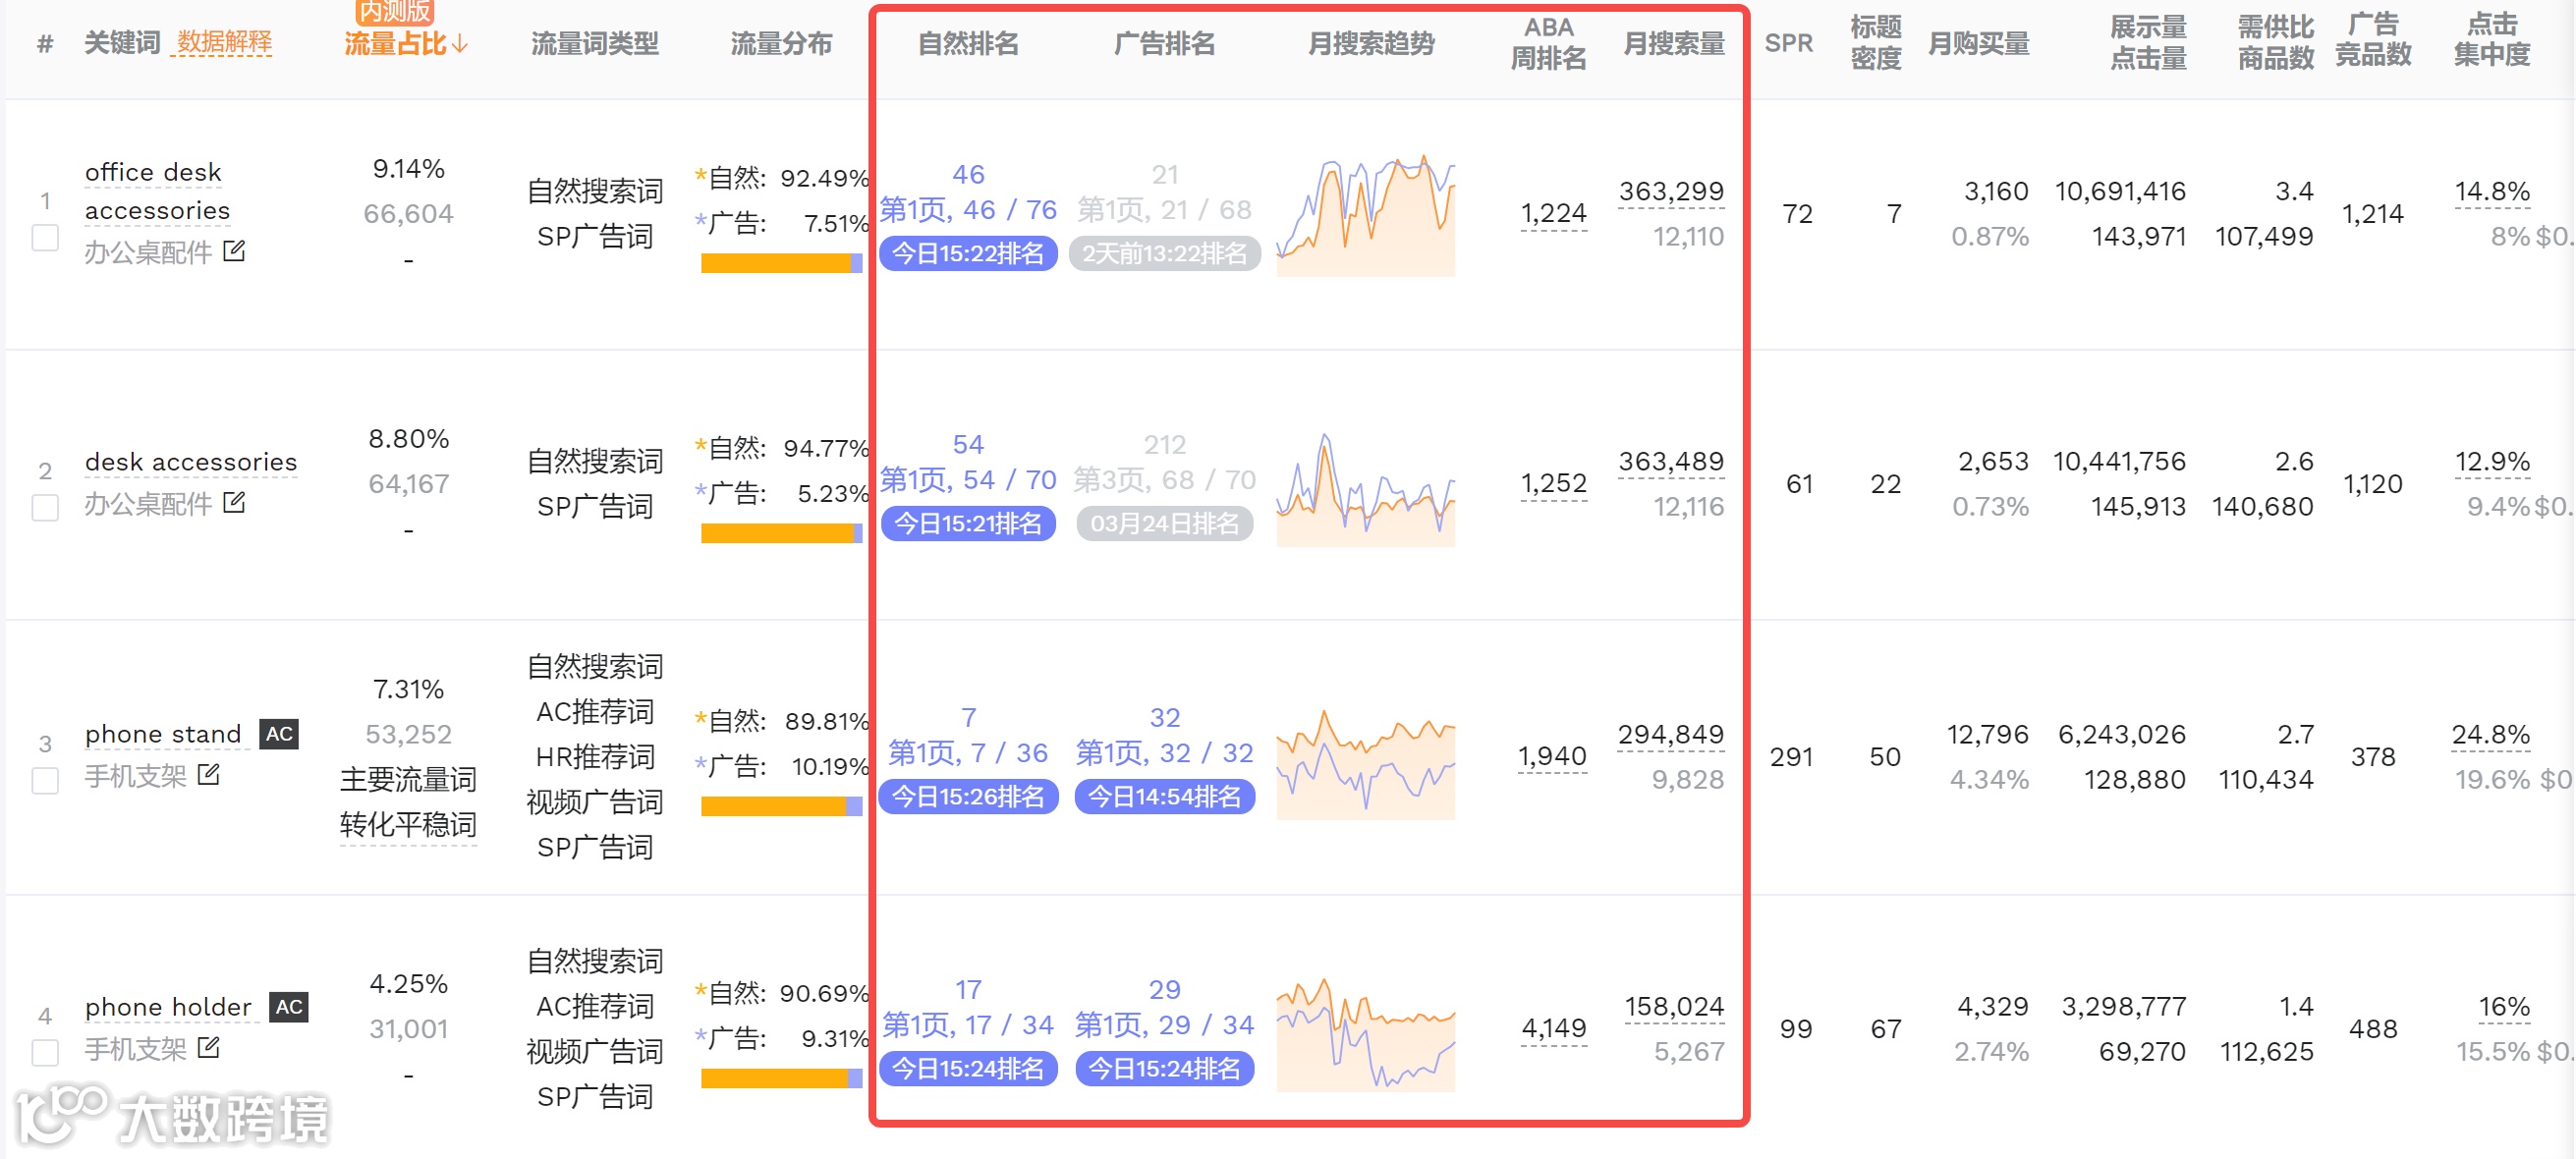Click AC badge next to phone stand

[x=279, y=734]
